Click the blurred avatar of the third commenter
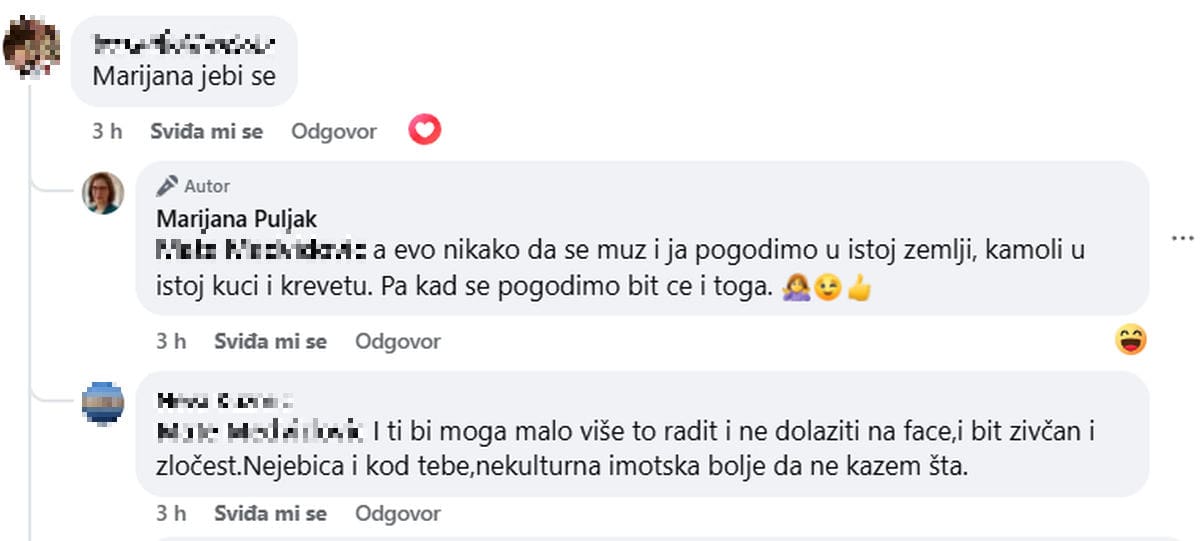Viewport: 1200px width, 541px height. pos(103,403)
